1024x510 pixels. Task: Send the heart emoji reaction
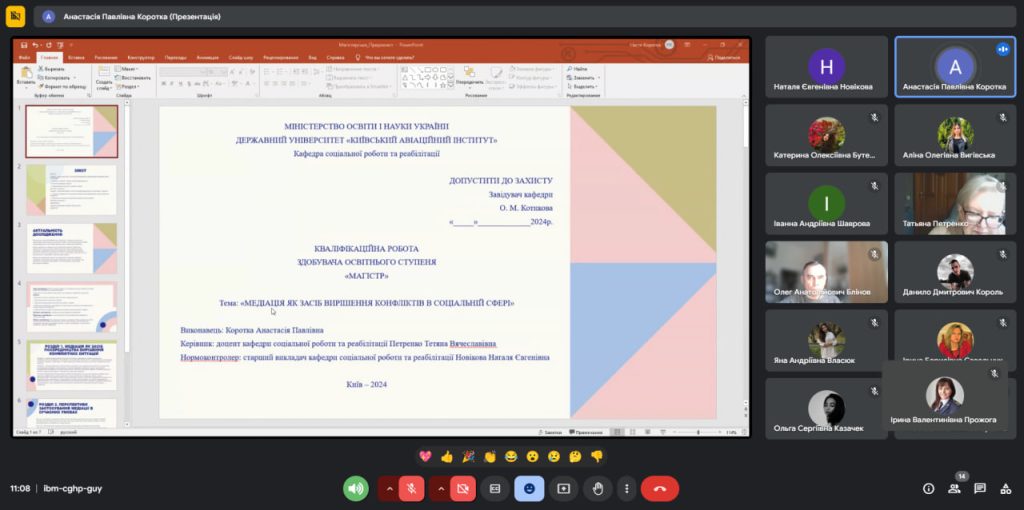[x=425, y=456]
